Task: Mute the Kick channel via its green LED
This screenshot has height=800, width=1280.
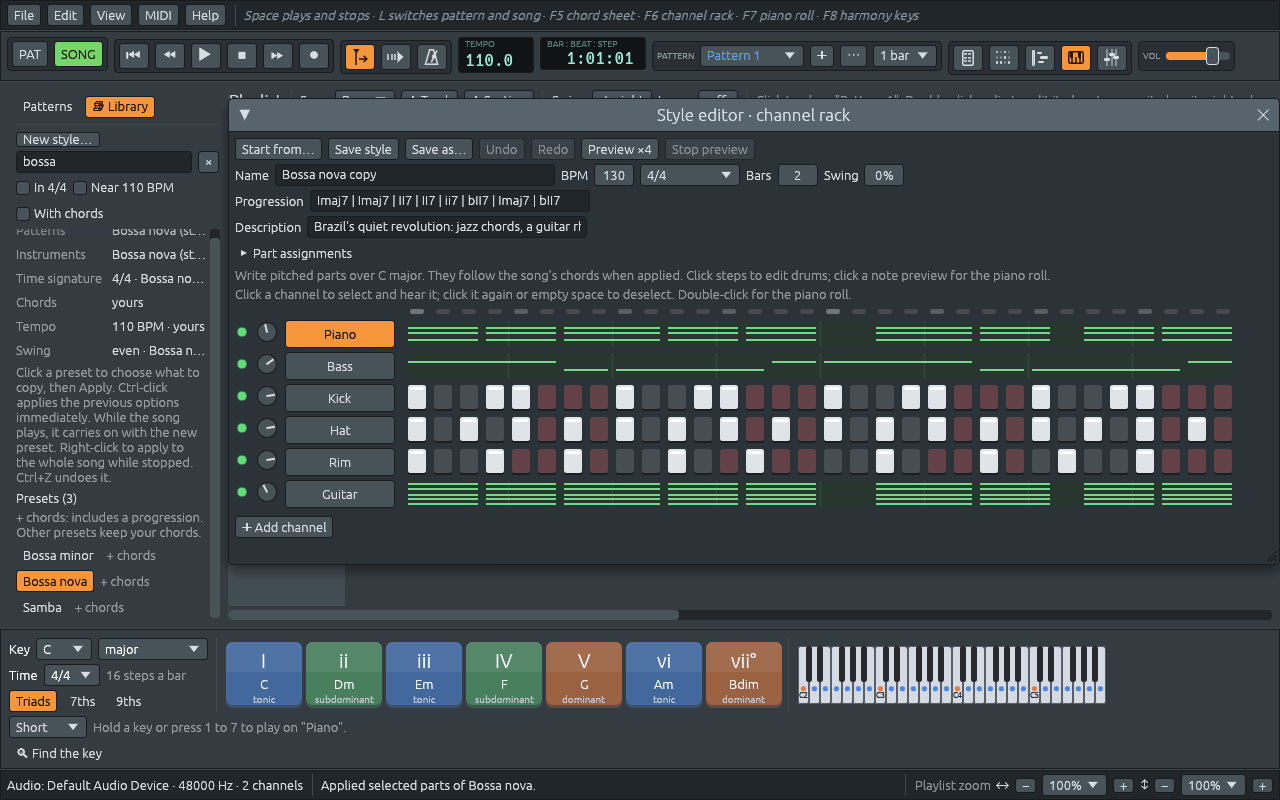Action: coord(241,397)
